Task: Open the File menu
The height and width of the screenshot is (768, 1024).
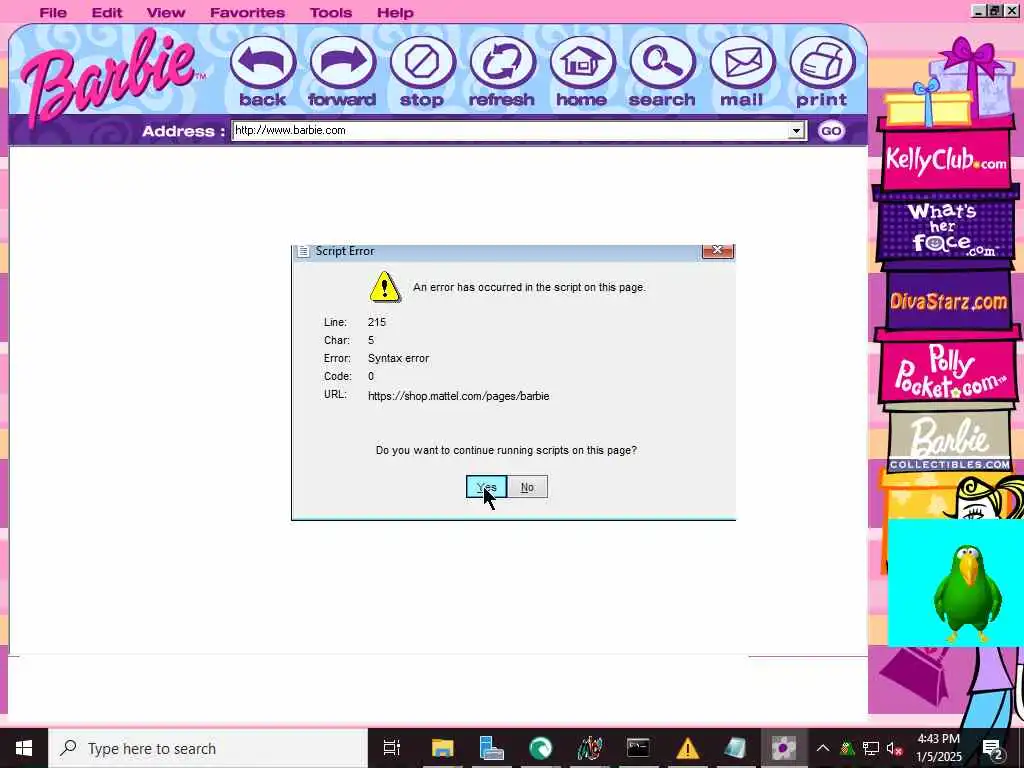Action: [x=53, y=12]
